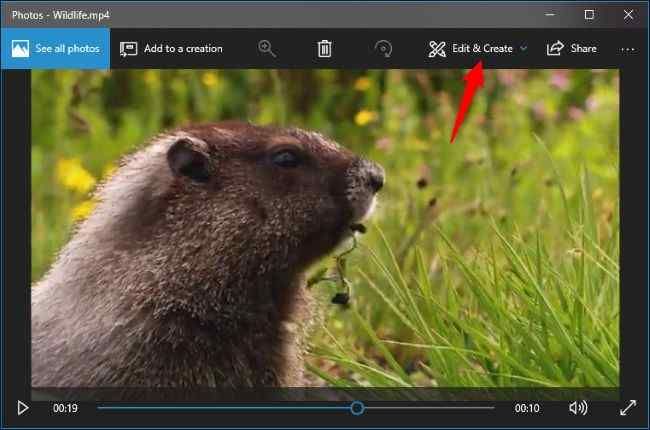Click the See all photos button
Image resolution: width=650 pixels, height=430 pixels.
(55, 48)
